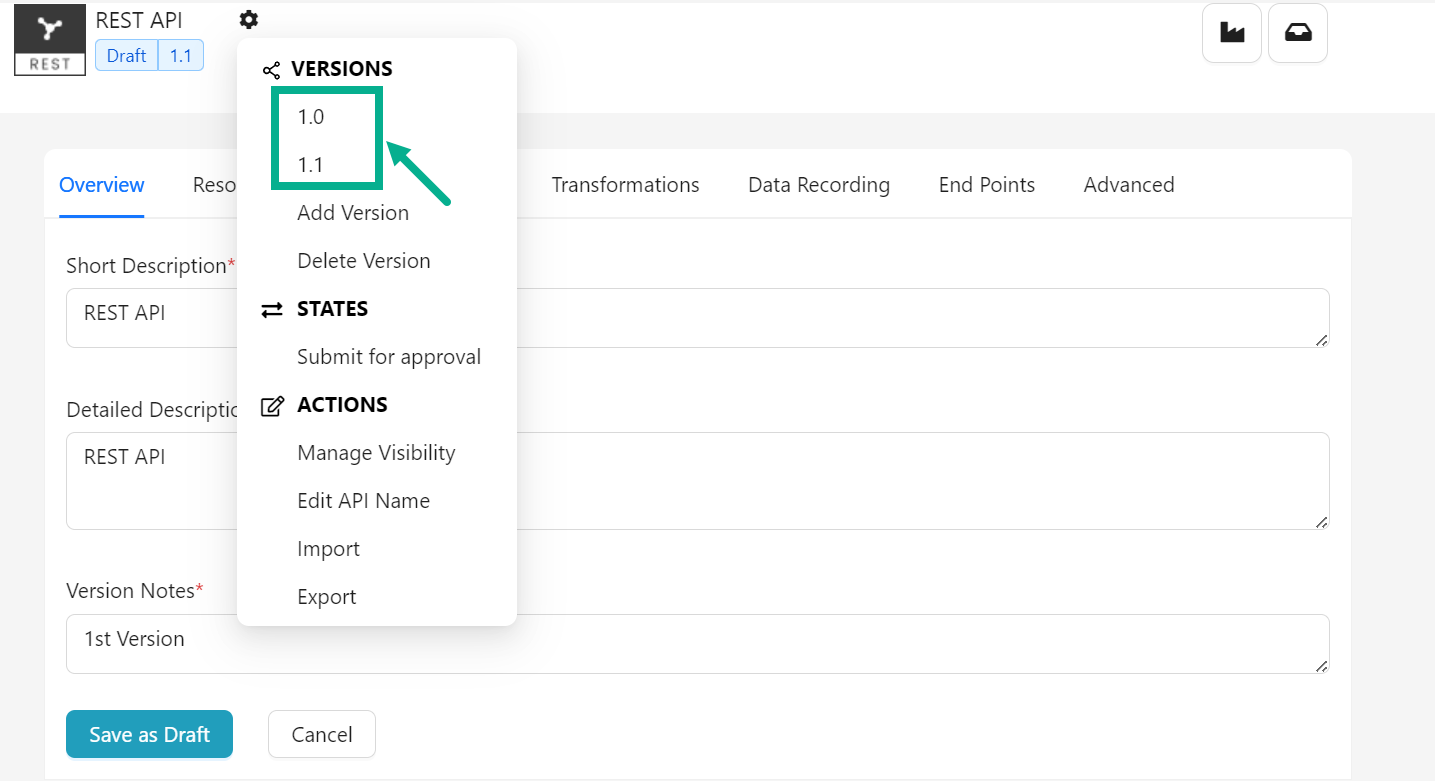Click Submit for approval option
Viewport: 1435px width, 781px height.
[389, 357]
